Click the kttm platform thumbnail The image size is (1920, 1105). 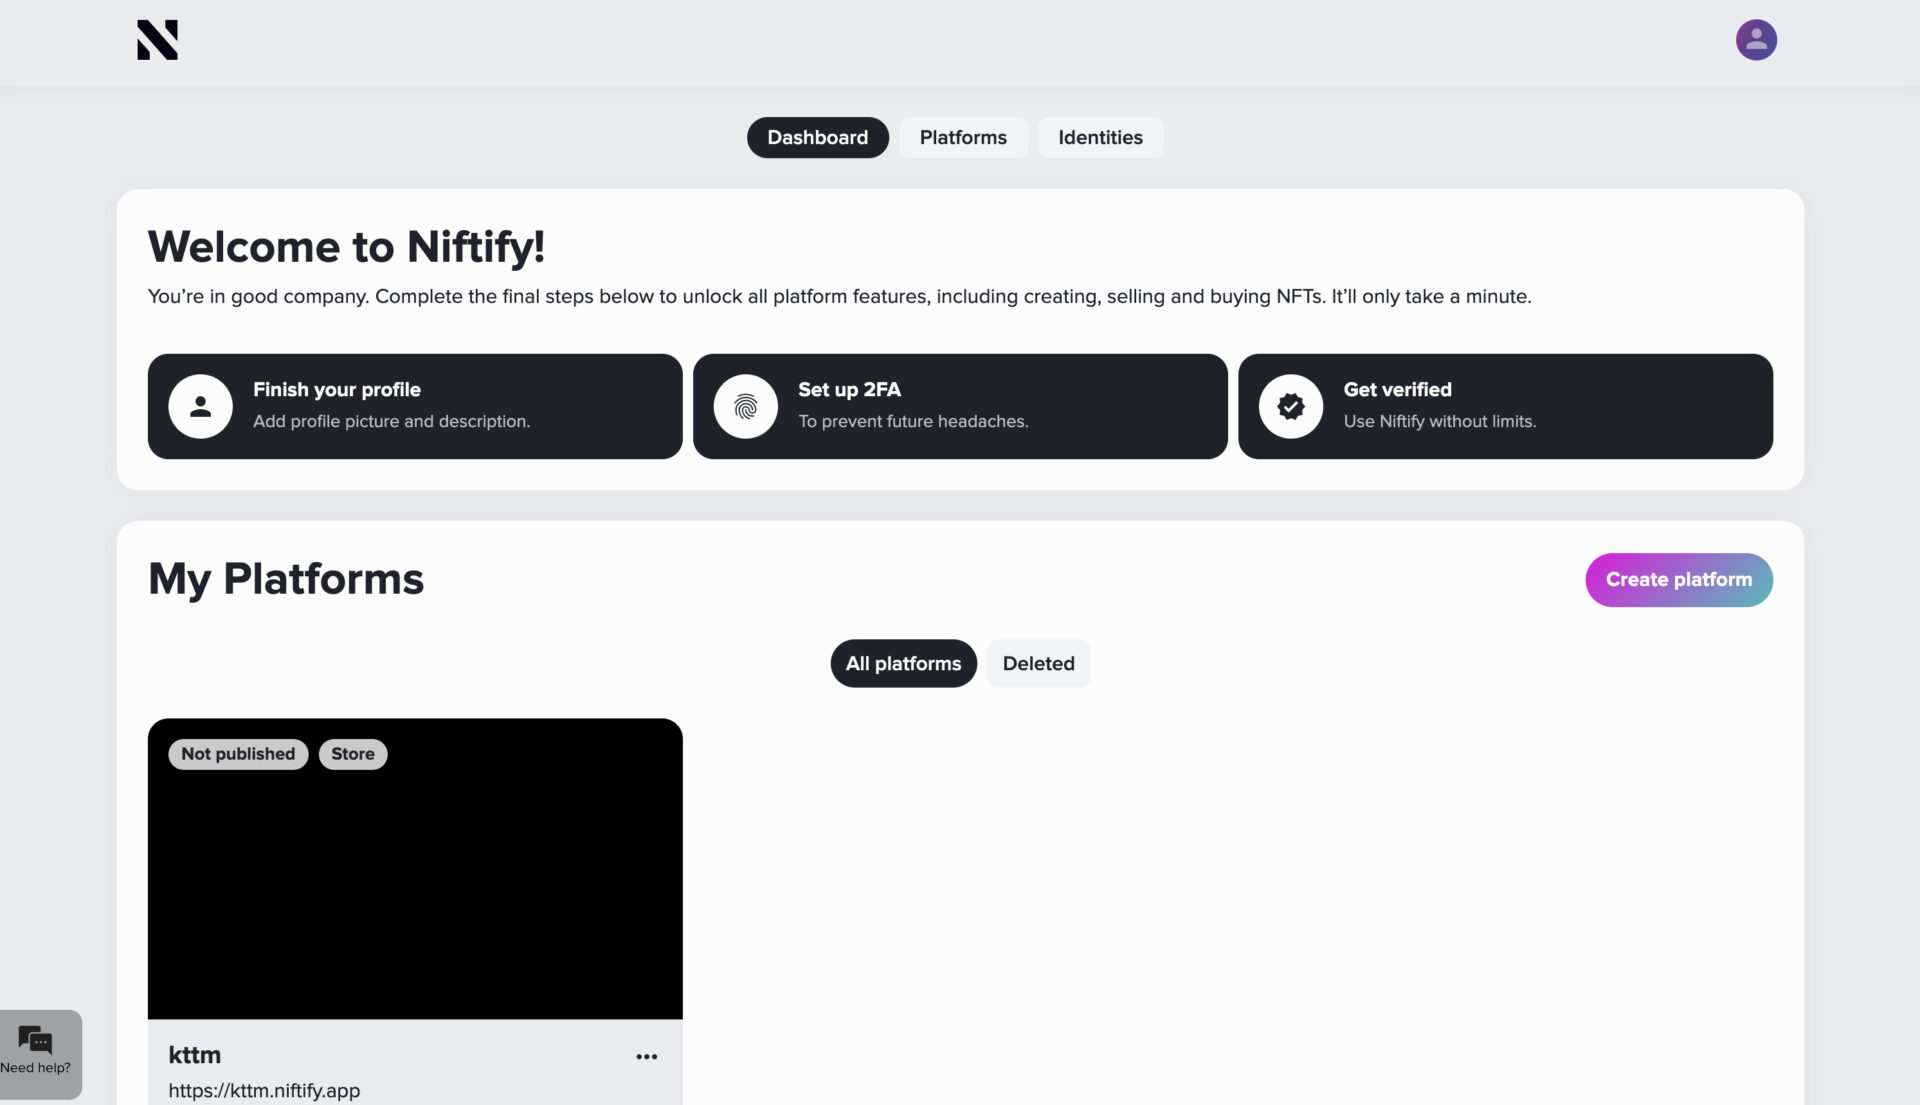coord(415,868)
